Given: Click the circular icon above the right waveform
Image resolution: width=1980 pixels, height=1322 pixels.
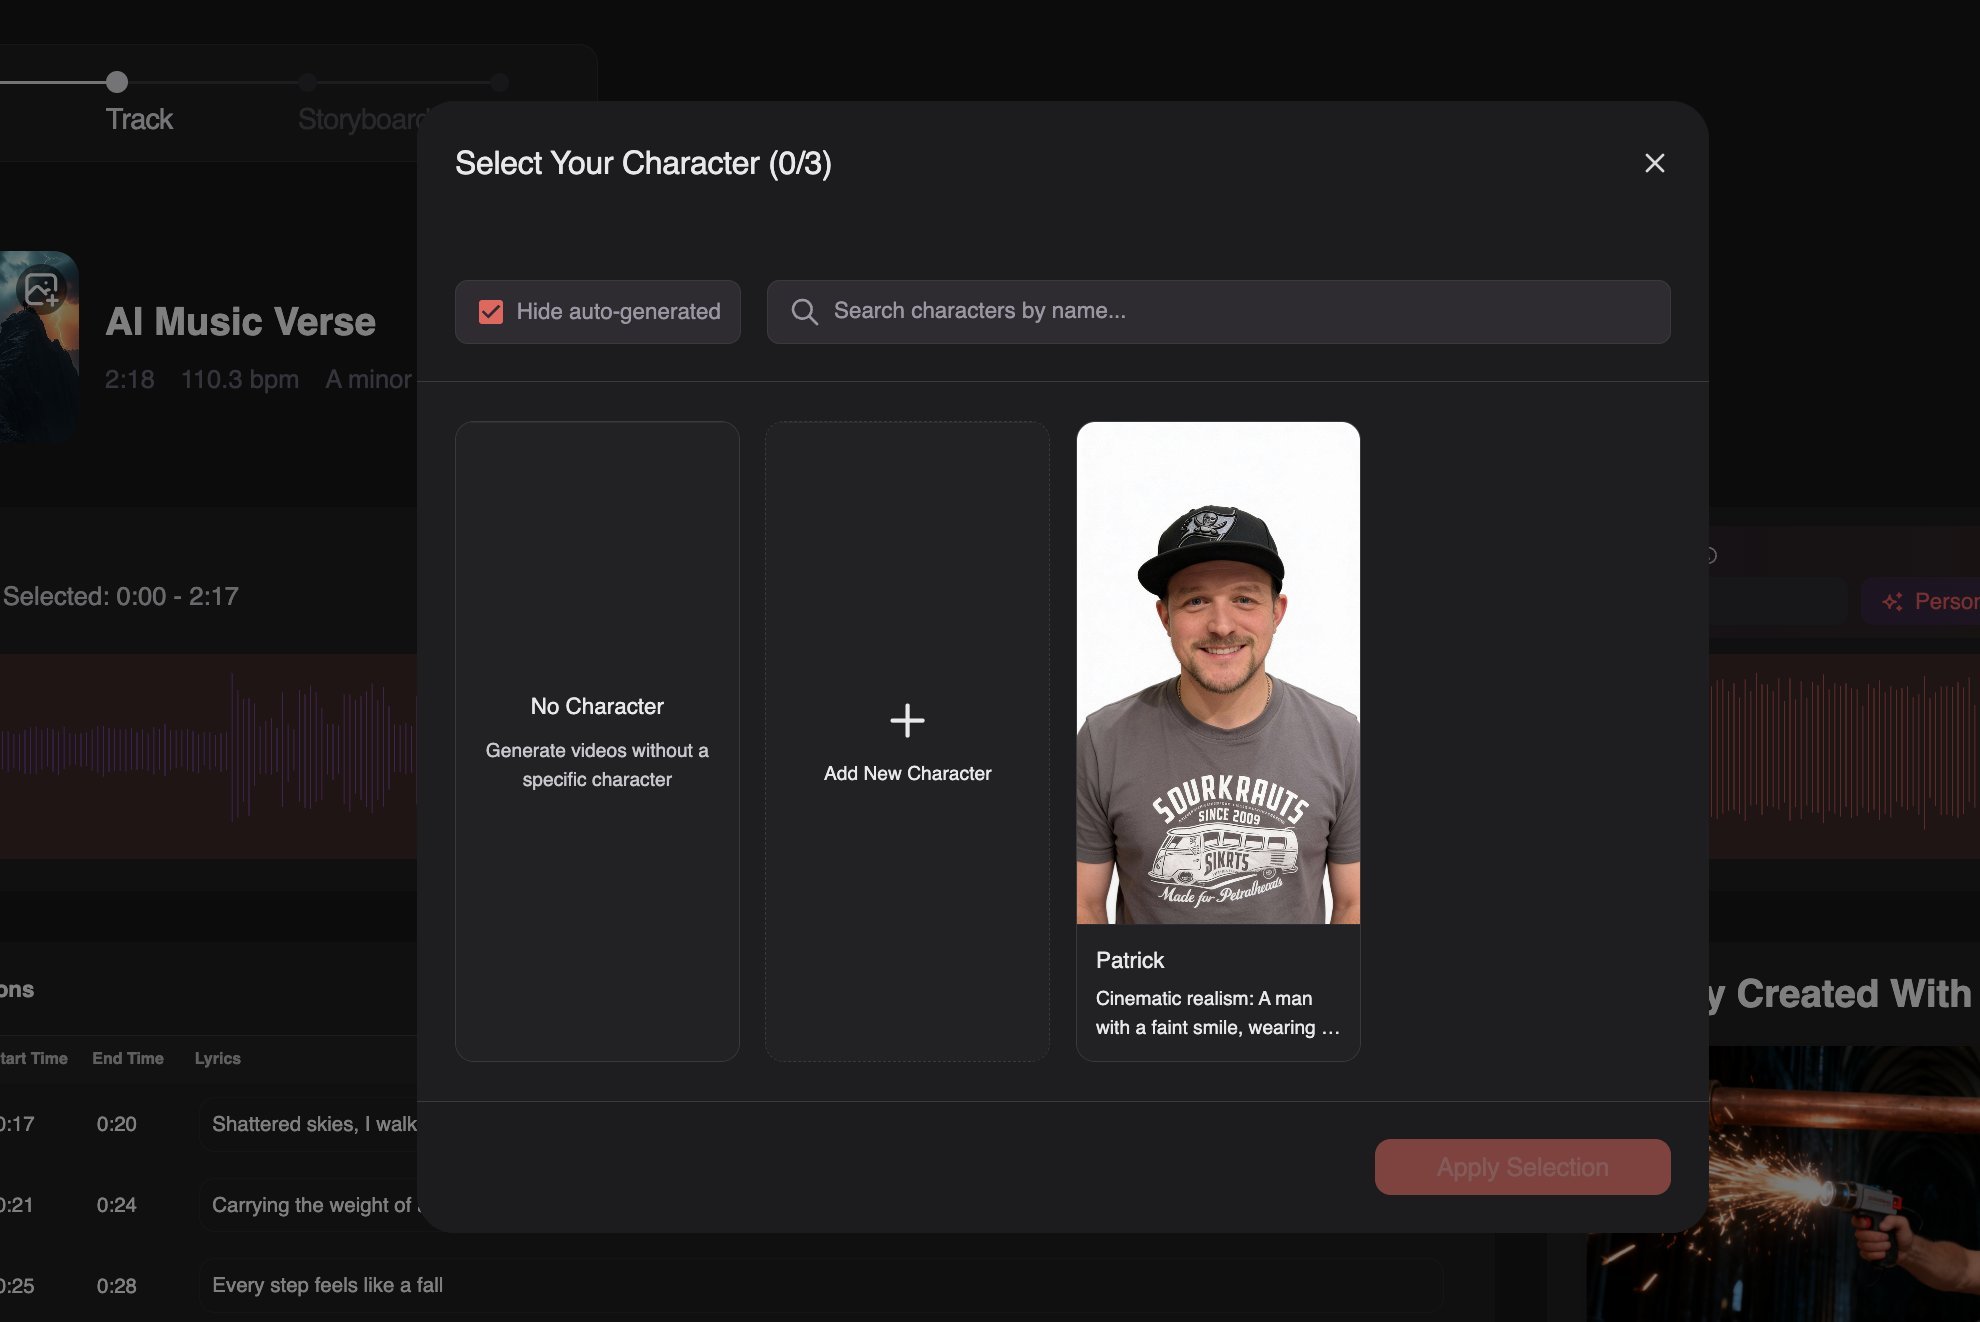Looking at the screenshot, I should point(1709,555).
